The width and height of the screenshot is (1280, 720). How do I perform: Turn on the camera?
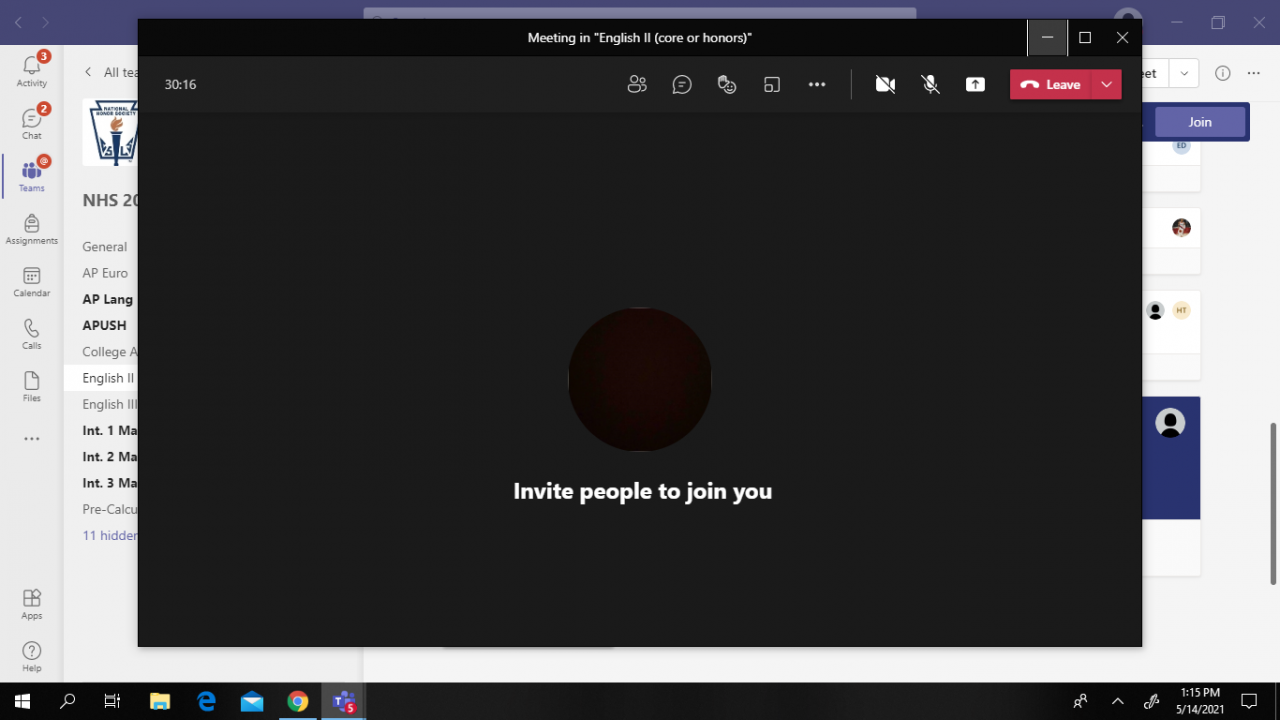(x=885, y=85)
